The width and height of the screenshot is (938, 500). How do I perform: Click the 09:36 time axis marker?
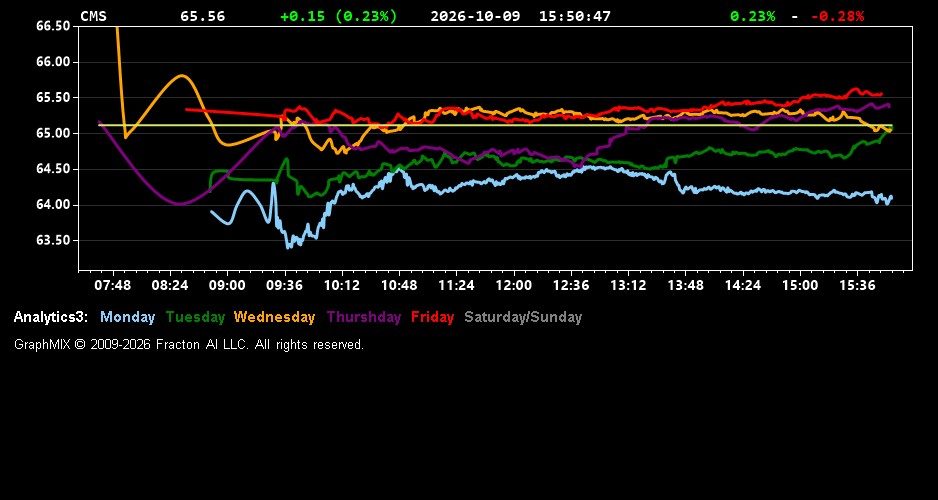284,285
